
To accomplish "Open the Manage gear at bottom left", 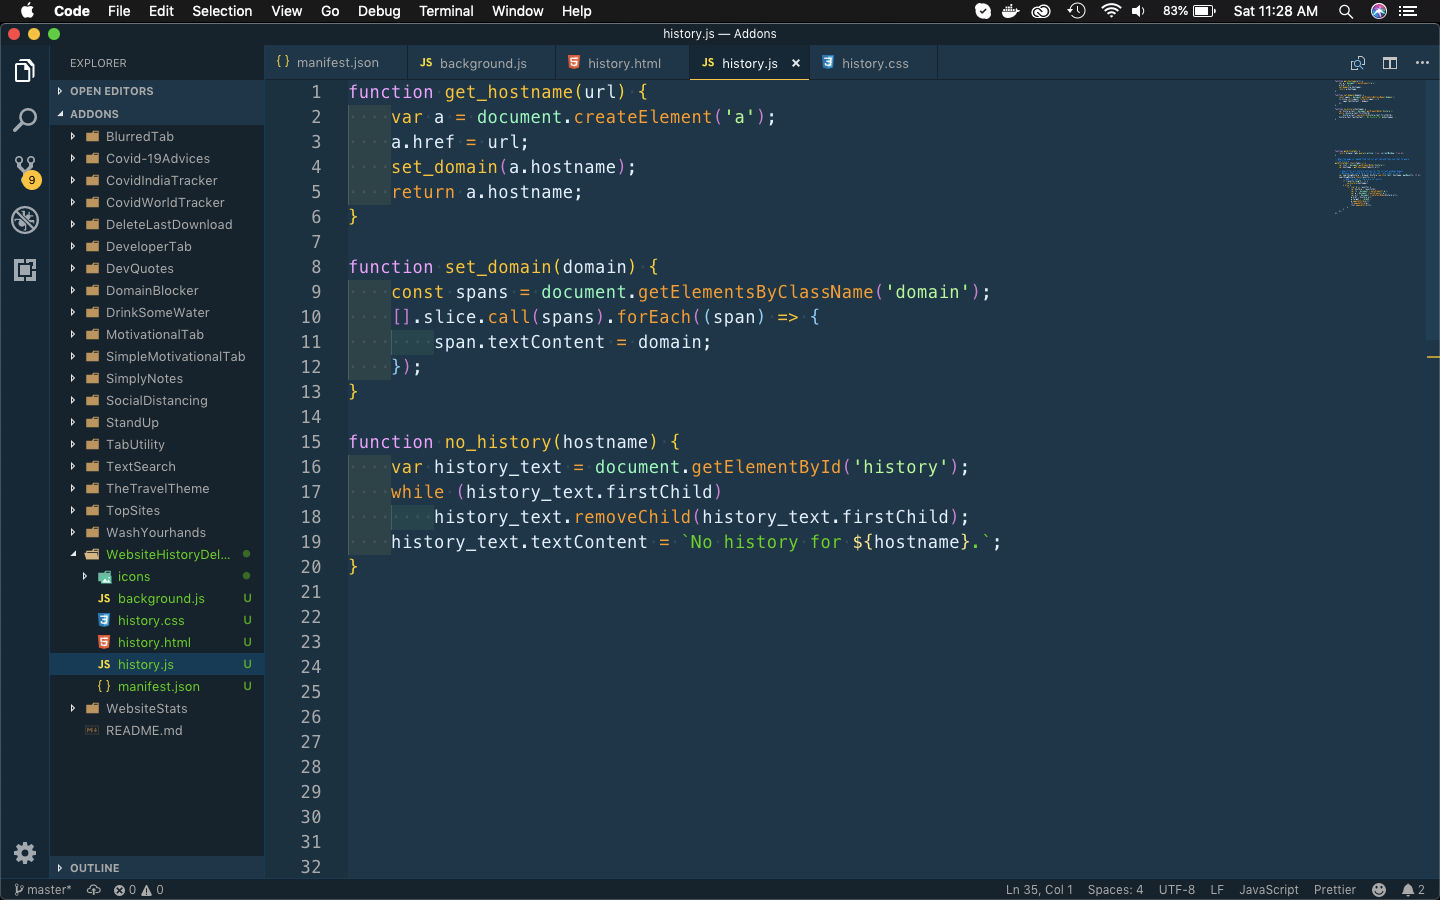I will [25, 853].
